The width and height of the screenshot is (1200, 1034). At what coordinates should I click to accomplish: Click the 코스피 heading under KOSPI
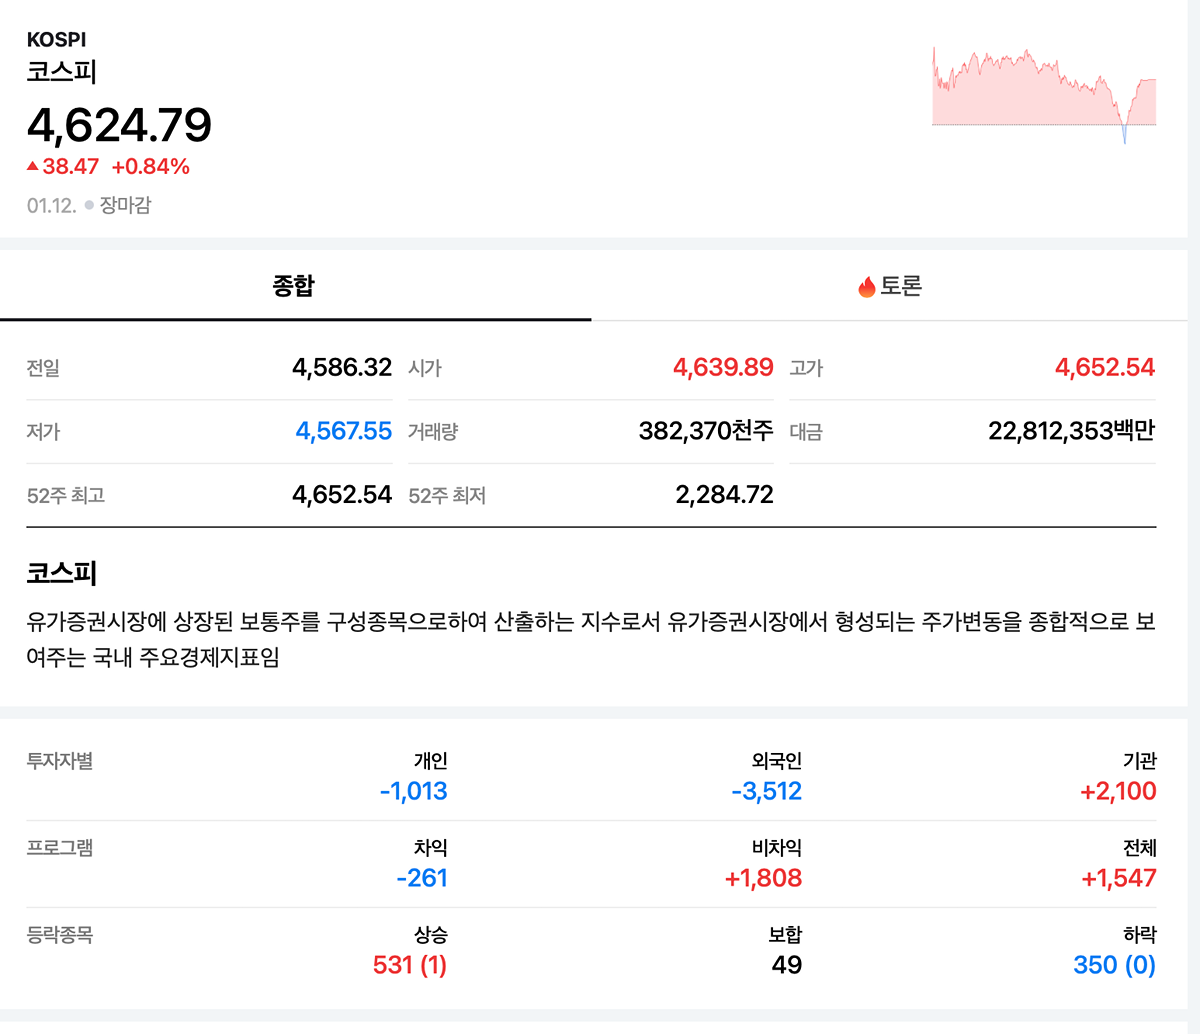[61, 72]
